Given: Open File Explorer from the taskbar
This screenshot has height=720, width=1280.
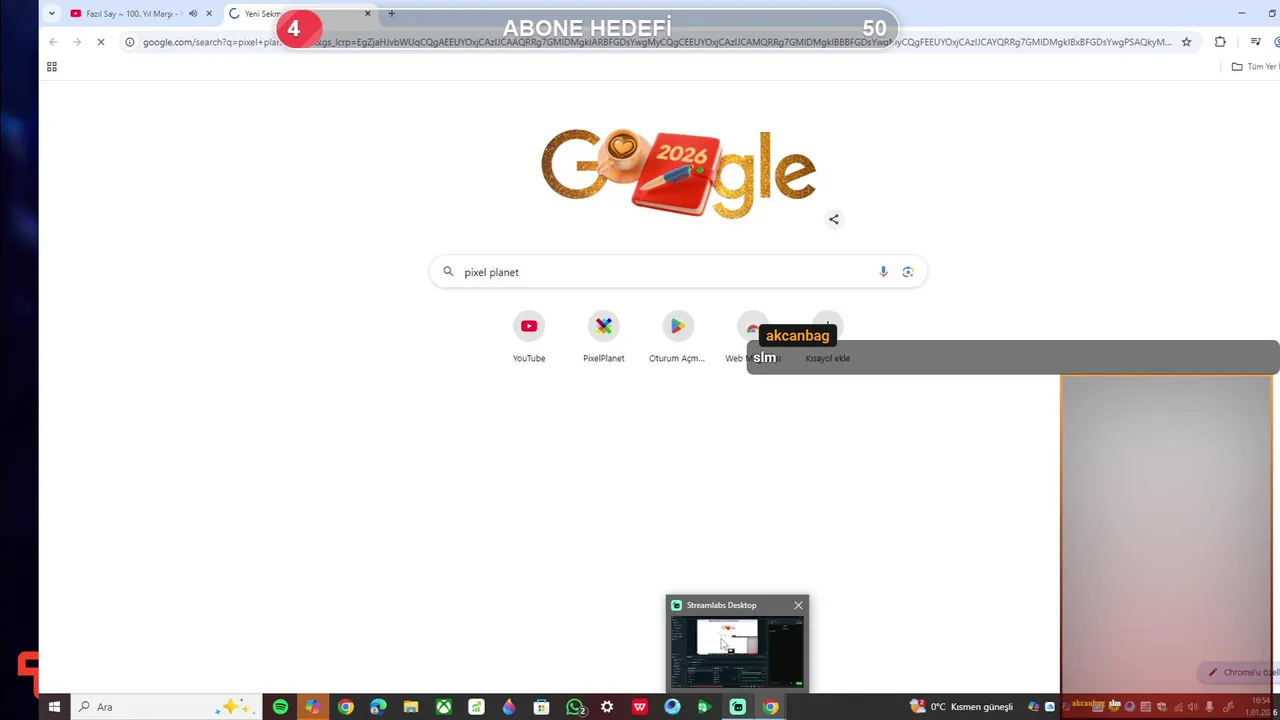Looking at the screenshot, I should coord(411,707).
